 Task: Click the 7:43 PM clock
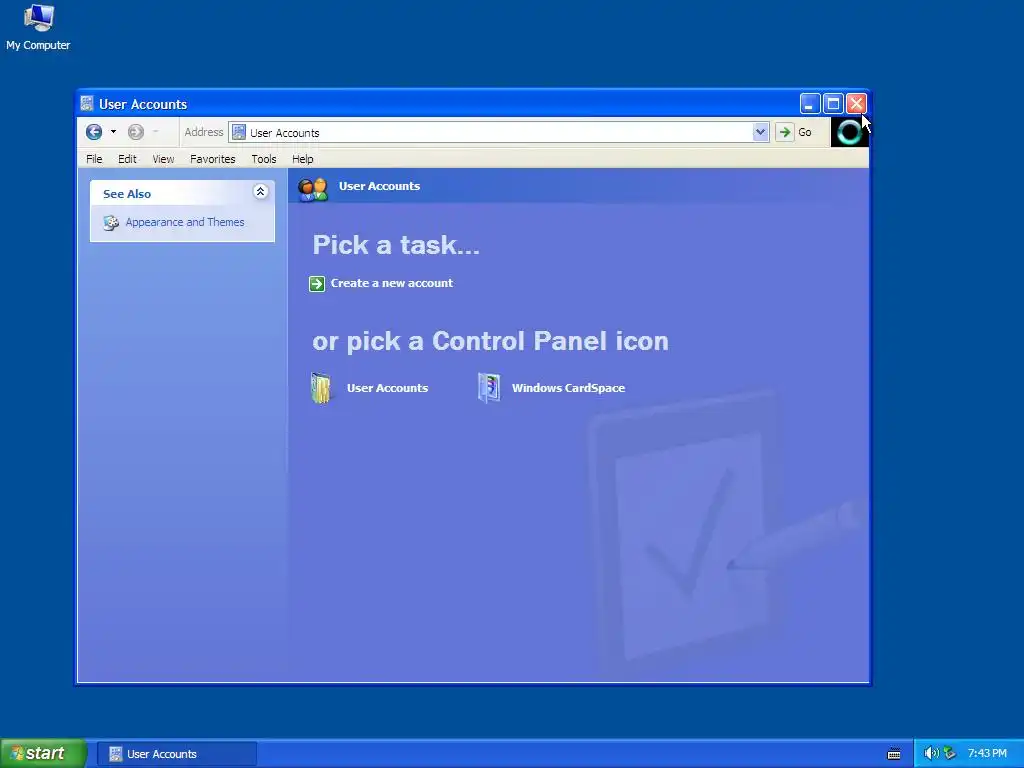987,754
